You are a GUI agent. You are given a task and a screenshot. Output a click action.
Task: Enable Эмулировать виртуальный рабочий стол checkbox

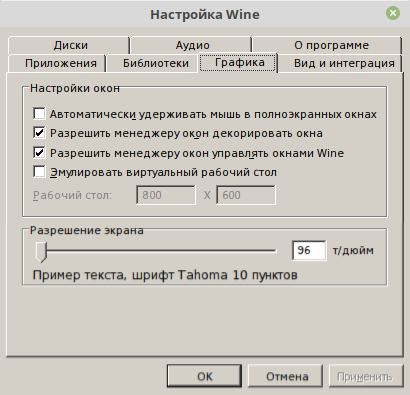[39, 172]
